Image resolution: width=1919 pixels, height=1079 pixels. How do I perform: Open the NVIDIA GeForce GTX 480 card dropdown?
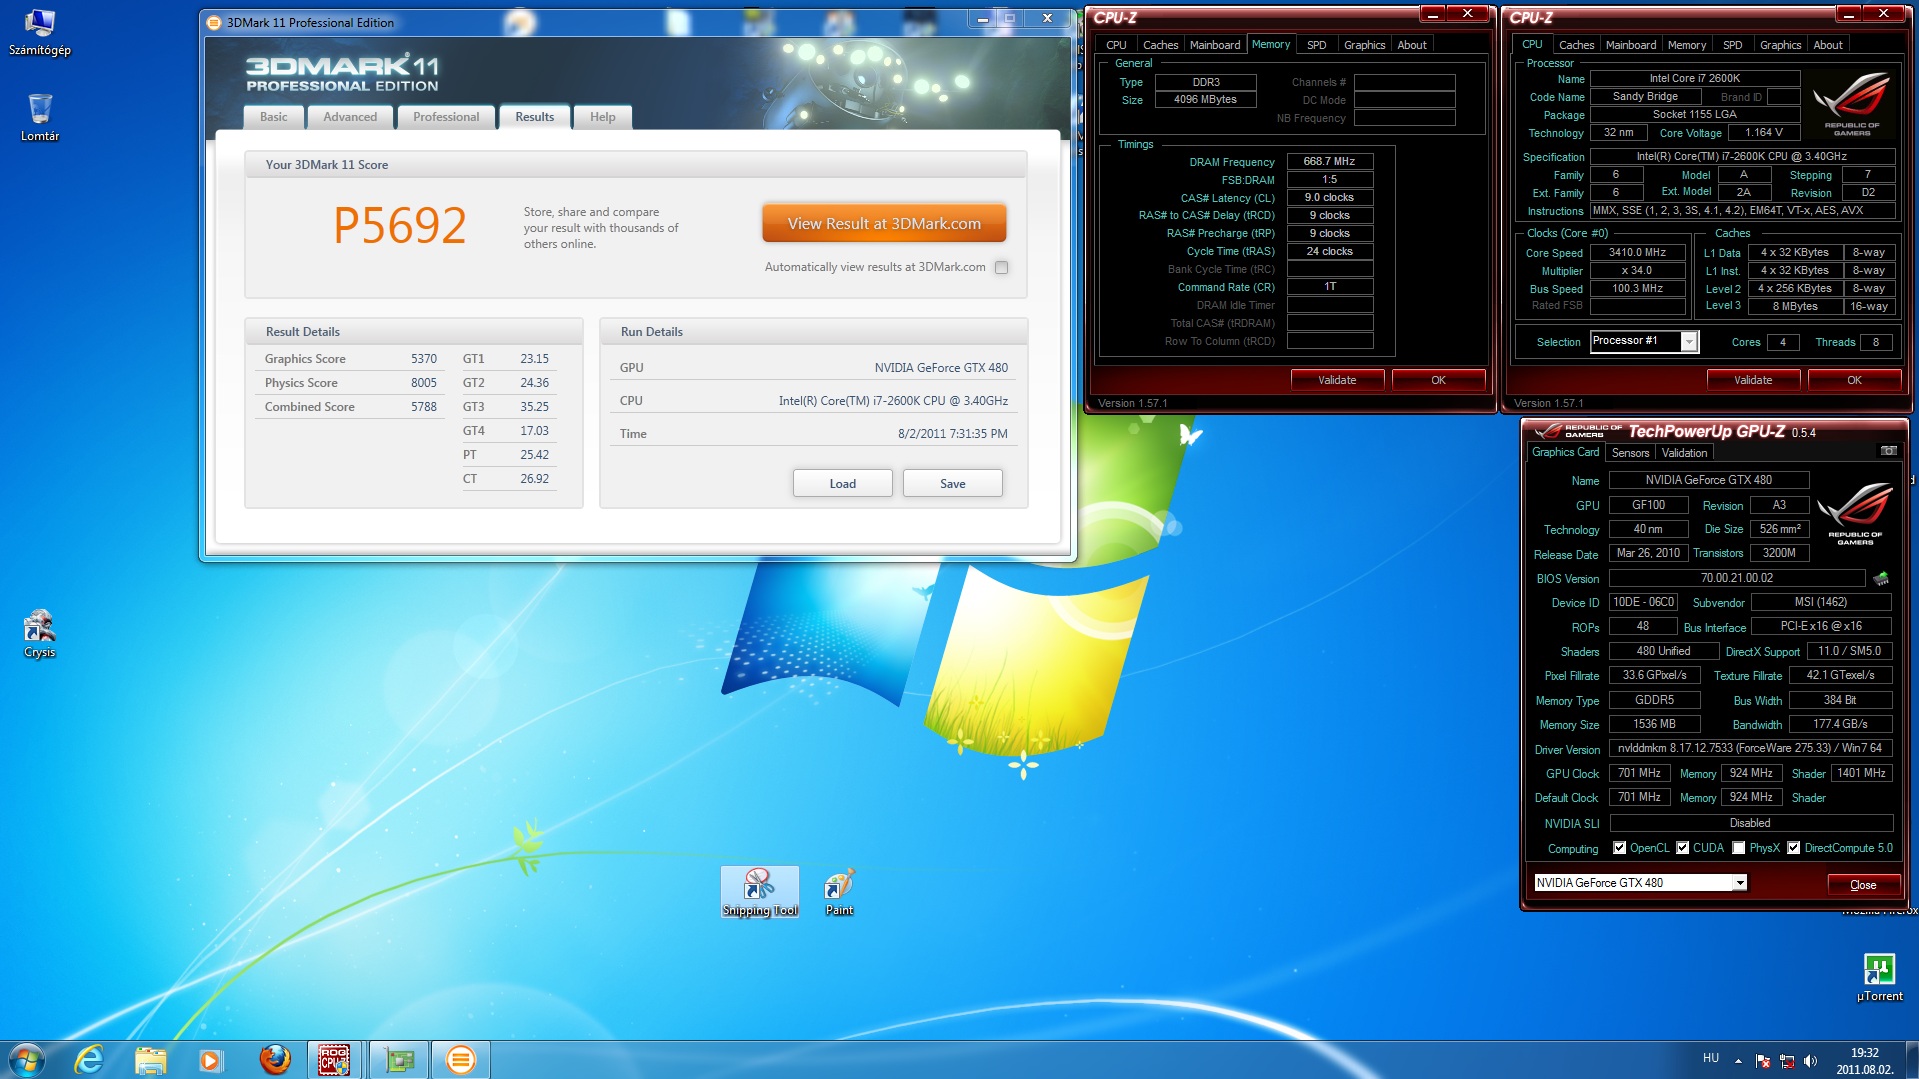(x=1740, y=883)
